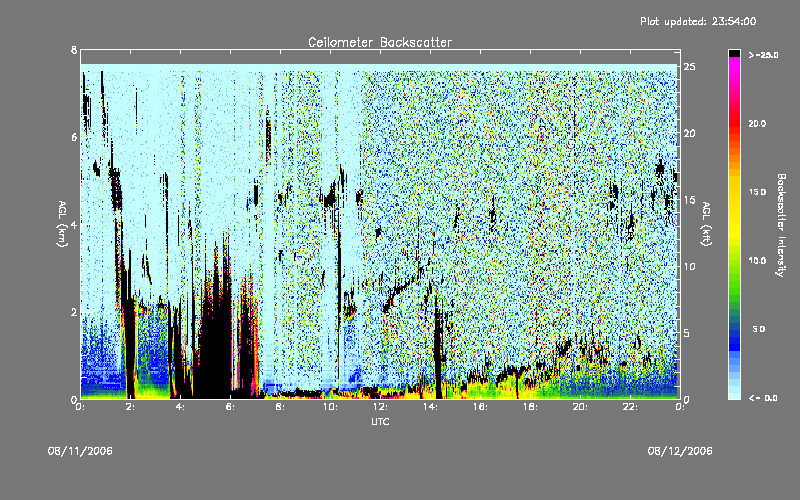Click the '22:' hour tick on time axis
This screenshot has height=500, width=800.
click(x=630, y=407)
